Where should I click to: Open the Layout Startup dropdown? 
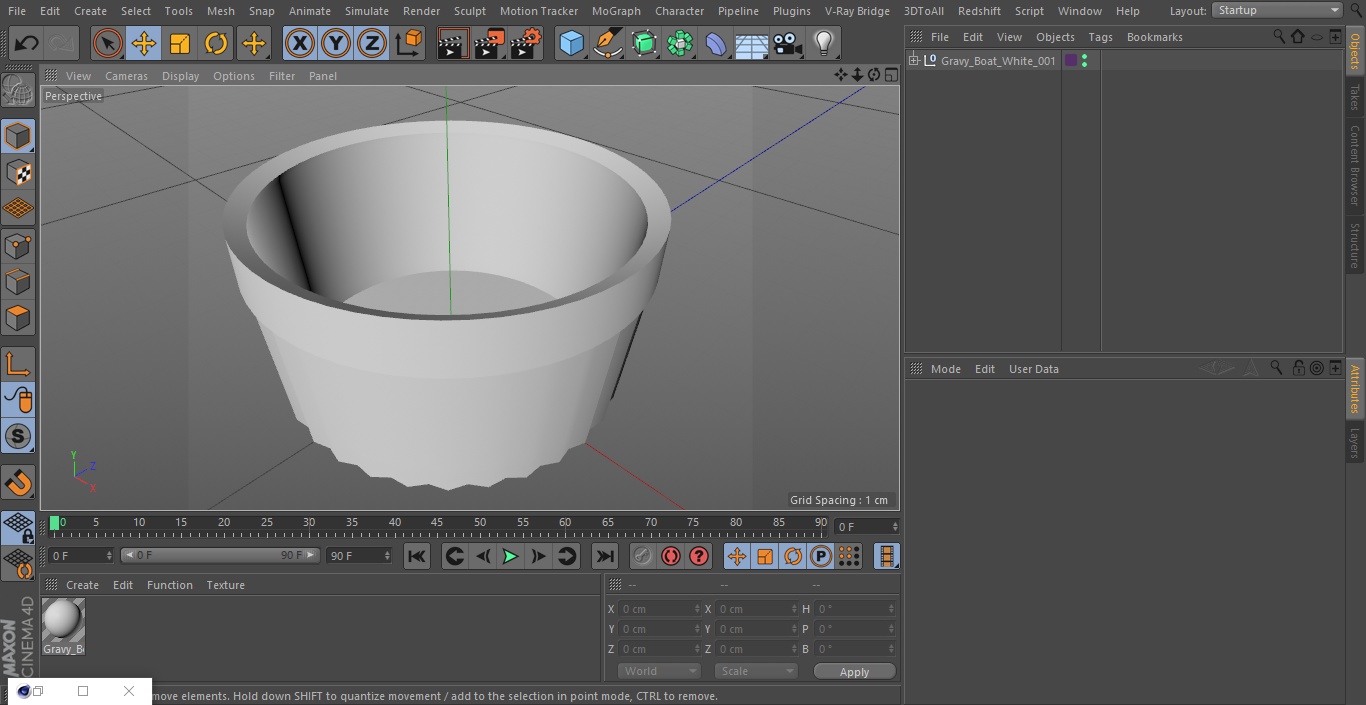pyautogui.click(x=1277, y=10)
